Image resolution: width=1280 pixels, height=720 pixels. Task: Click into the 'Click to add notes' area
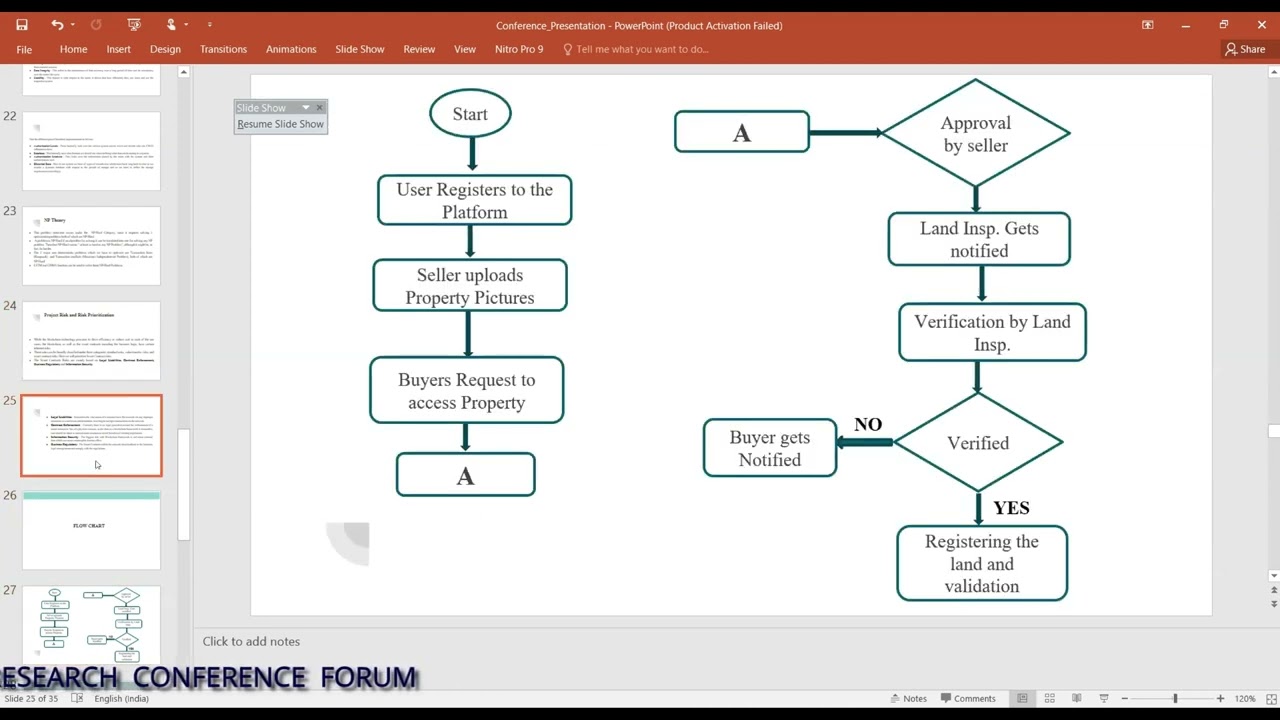click(251, 642)
